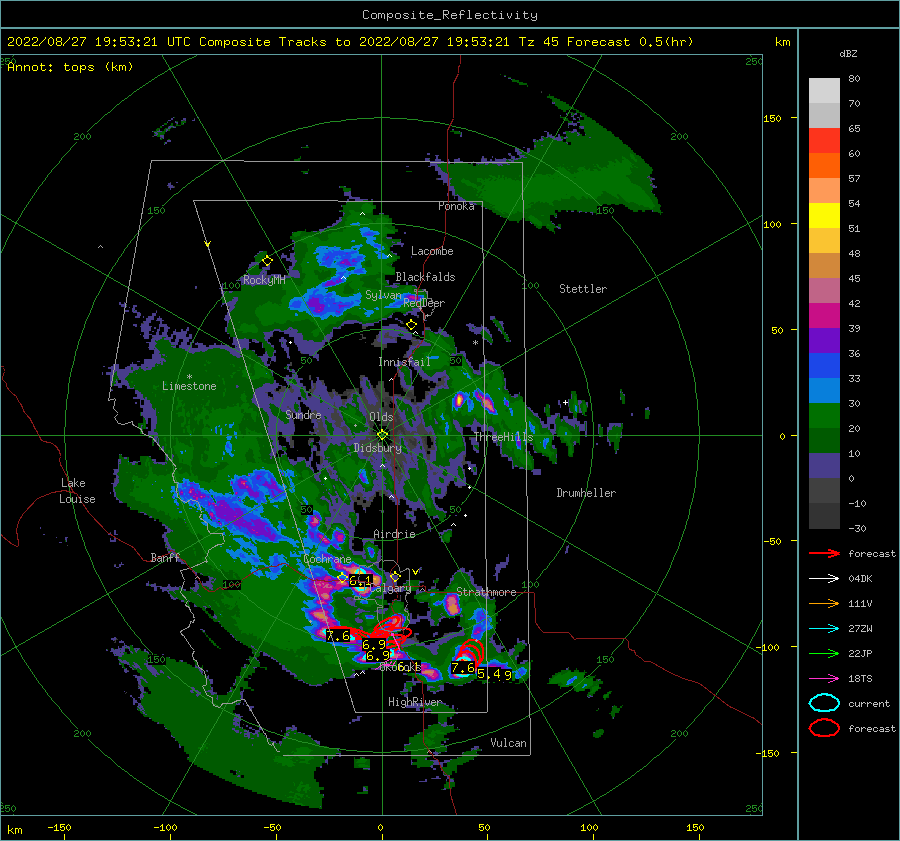The image size is (900, 841).
Task: Click the orange 111V arrow legend icon
Action: point(824,603)
